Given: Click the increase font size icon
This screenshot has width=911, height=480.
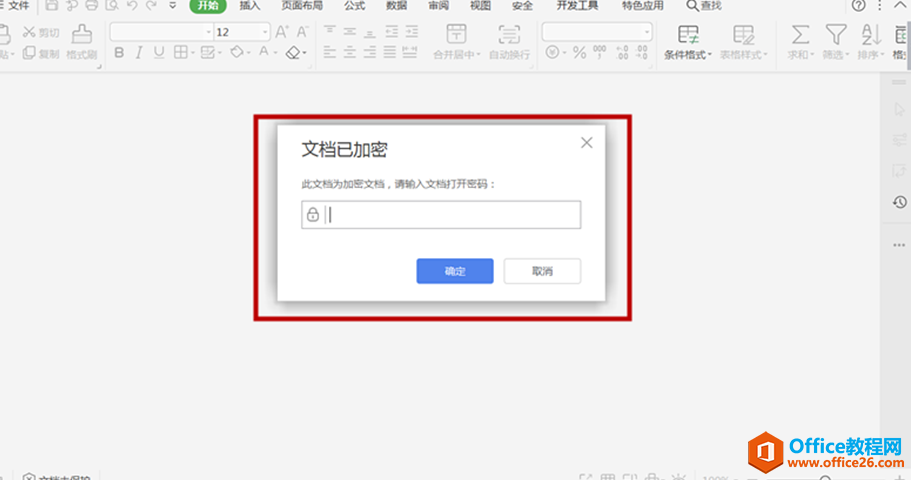Looking at the screenshot, I should pos(282,32).
